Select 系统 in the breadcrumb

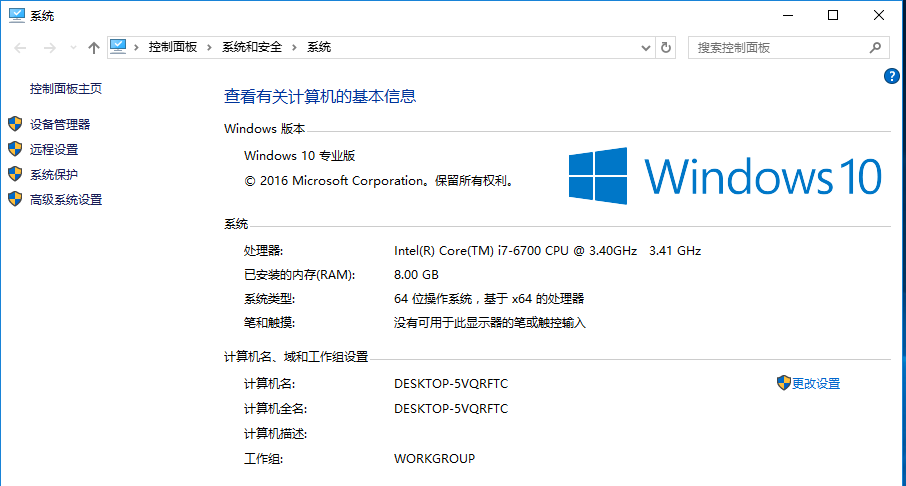tap(319, 47)
